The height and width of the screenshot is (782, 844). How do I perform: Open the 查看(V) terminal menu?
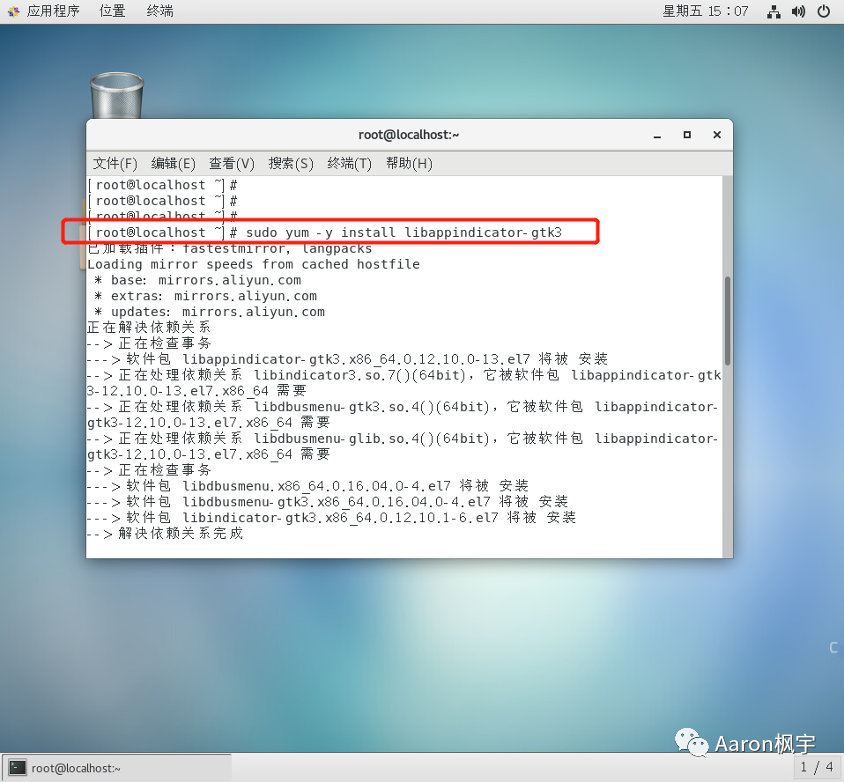[x=231, y=163]
